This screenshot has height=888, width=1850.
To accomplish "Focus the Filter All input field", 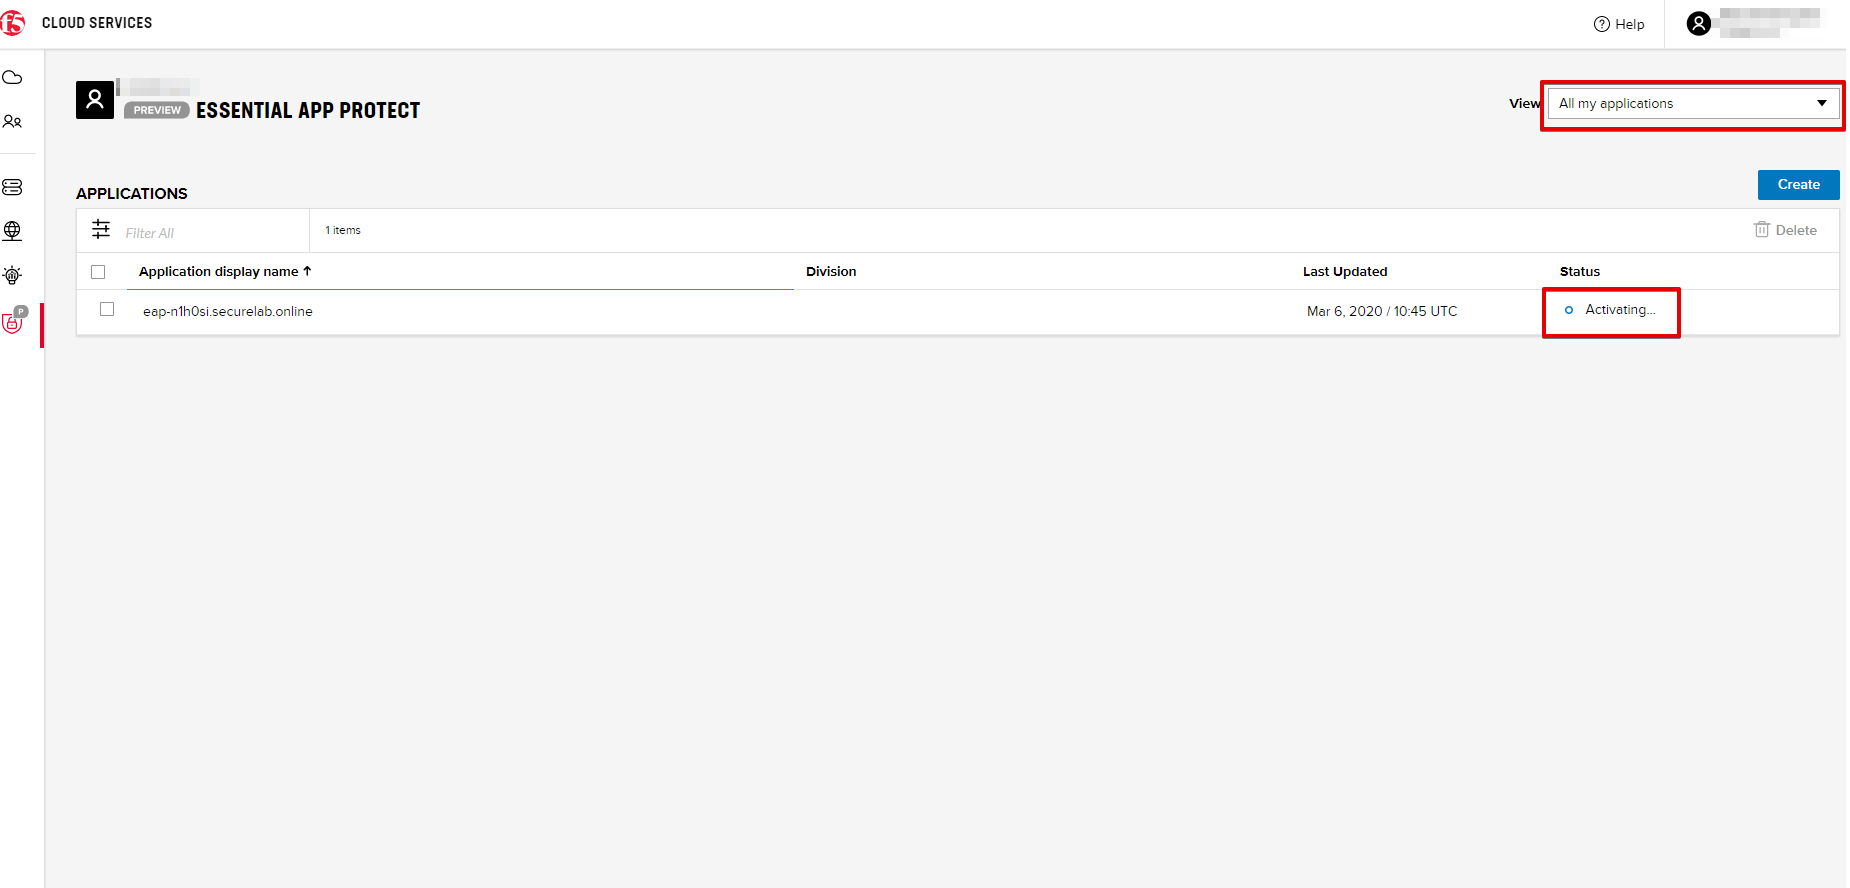I will coord(210,233).
